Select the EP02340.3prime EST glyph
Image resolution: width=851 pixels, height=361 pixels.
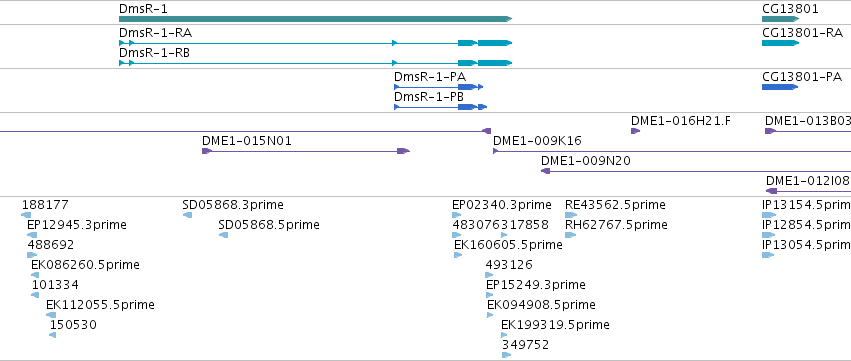coord(456,215)
